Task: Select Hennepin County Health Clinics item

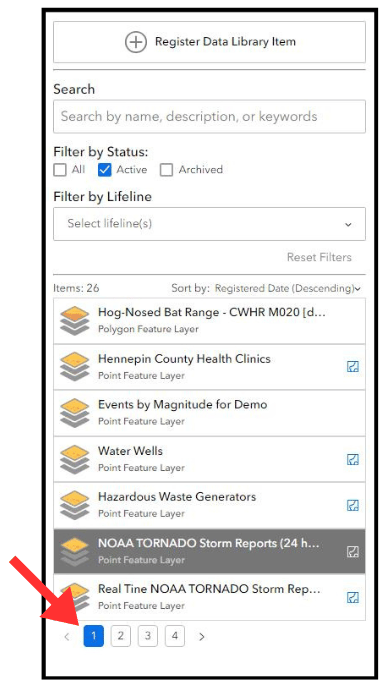Action: pyautogui.click(x=209, y=367)
